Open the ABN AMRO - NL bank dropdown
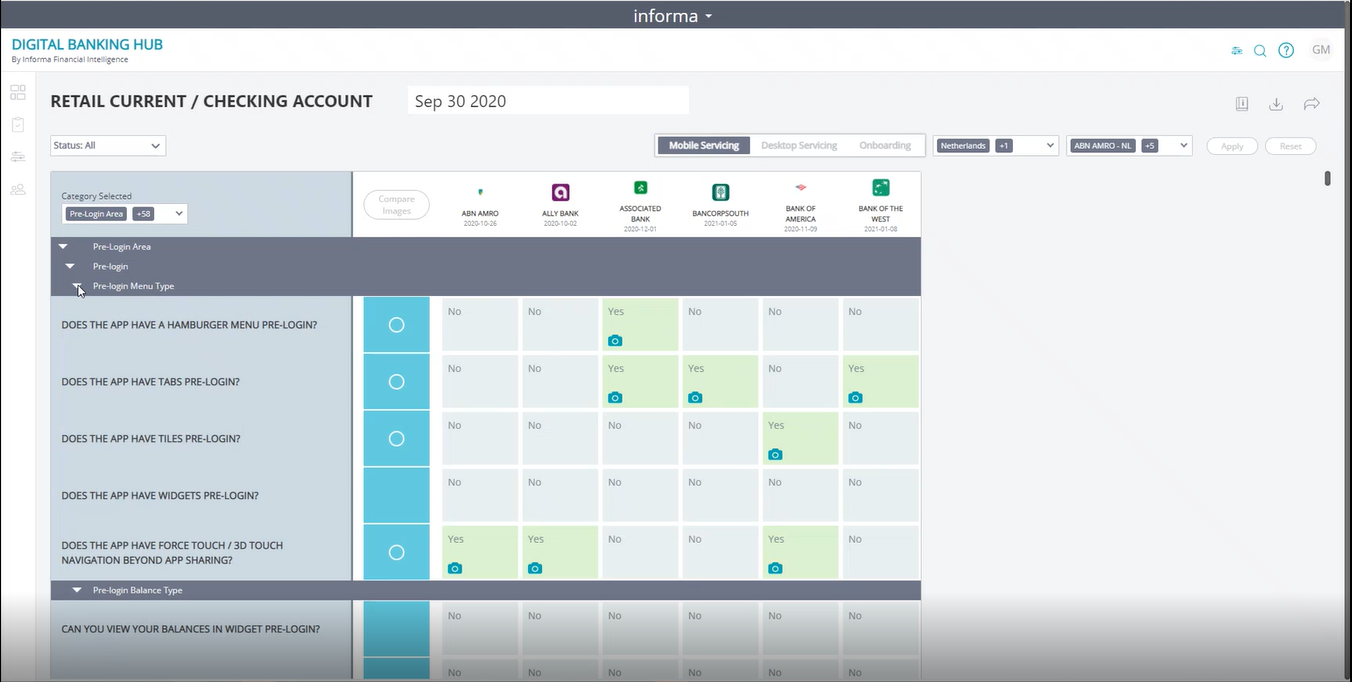The height and width of the screenshot is (682, 1352). point(1130,146)
